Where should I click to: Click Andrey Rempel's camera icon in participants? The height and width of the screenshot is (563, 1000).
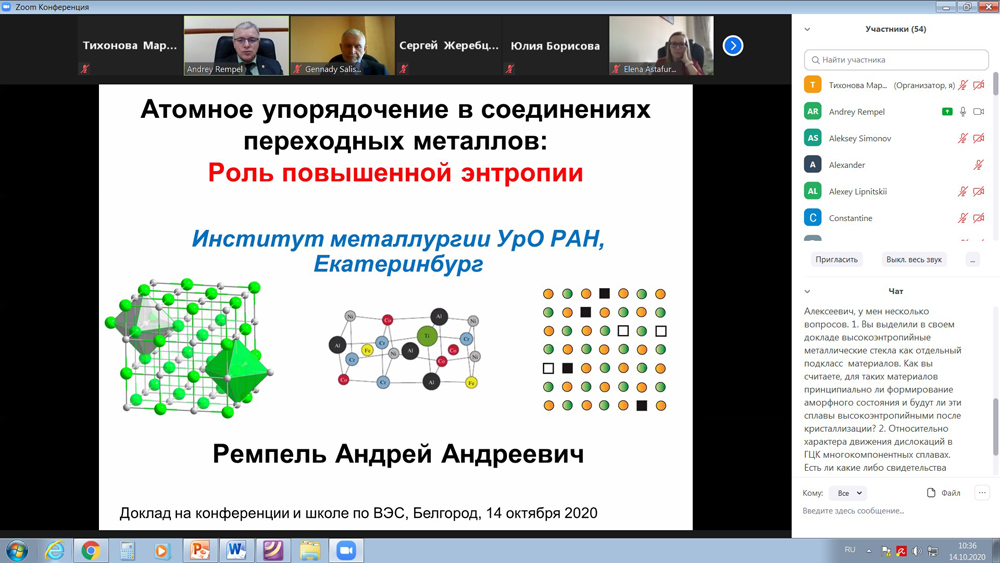979,112
